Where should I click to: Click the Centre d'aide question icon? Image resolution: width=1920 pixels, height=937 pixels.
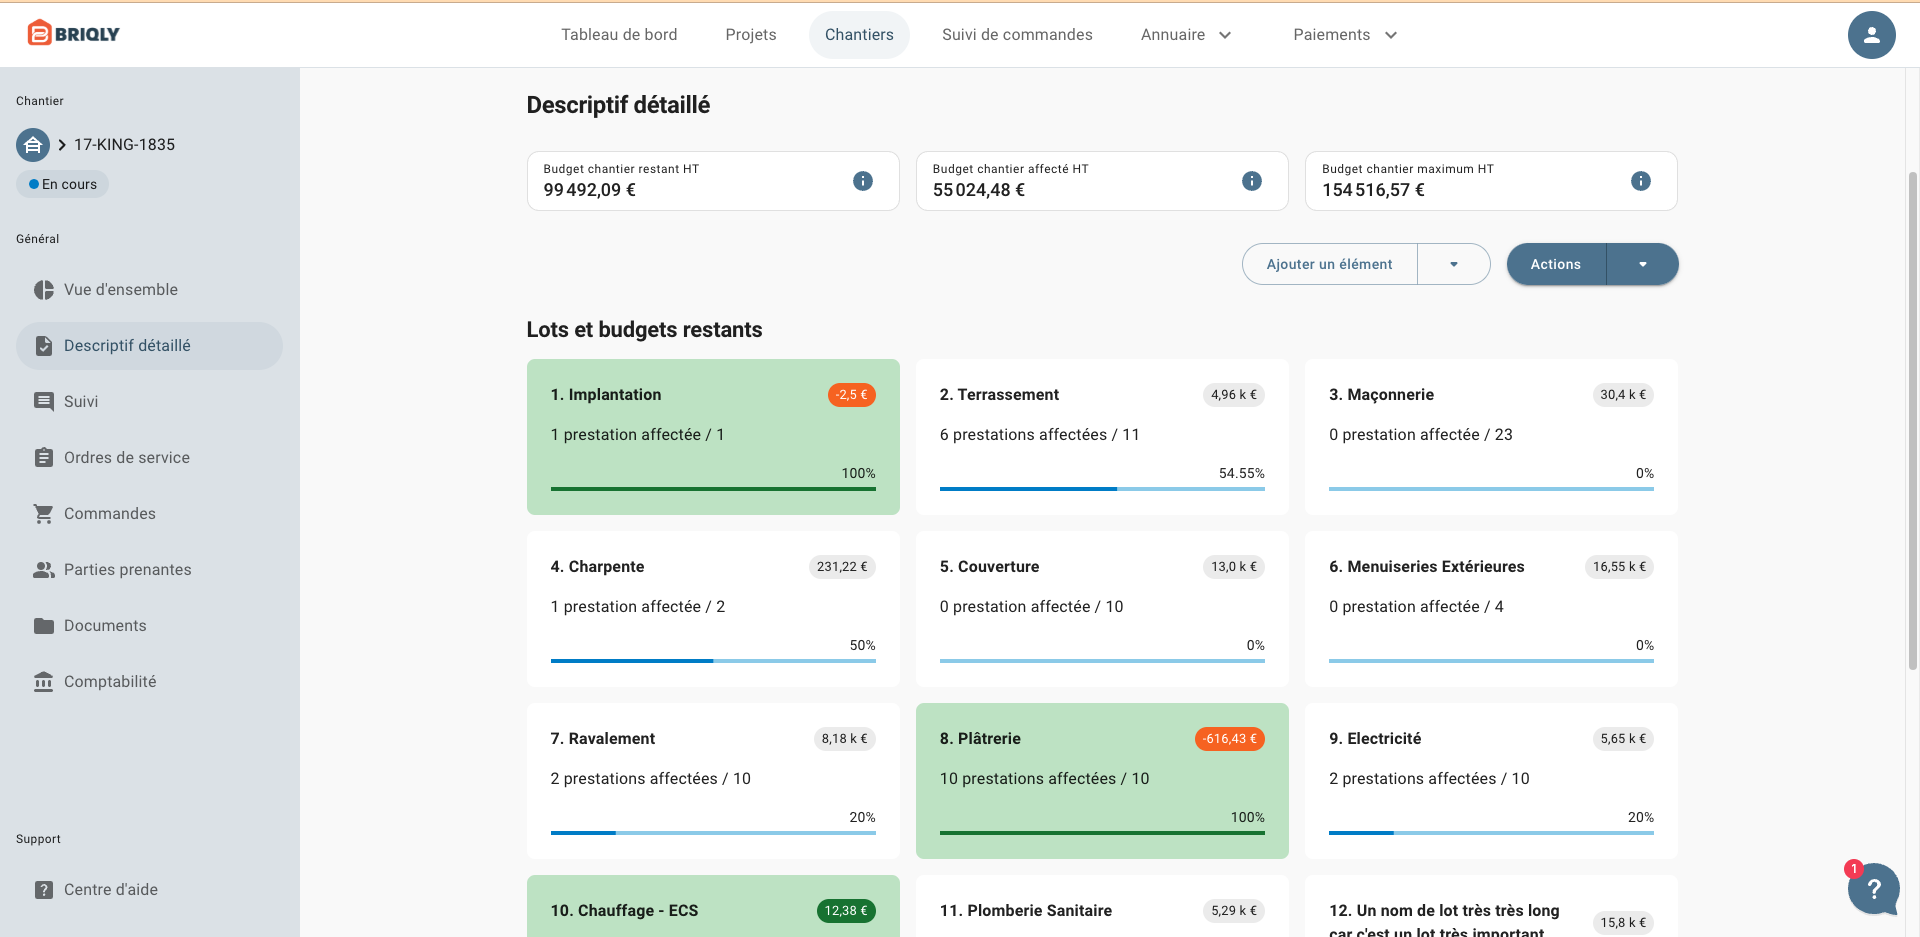pos(44,890)
